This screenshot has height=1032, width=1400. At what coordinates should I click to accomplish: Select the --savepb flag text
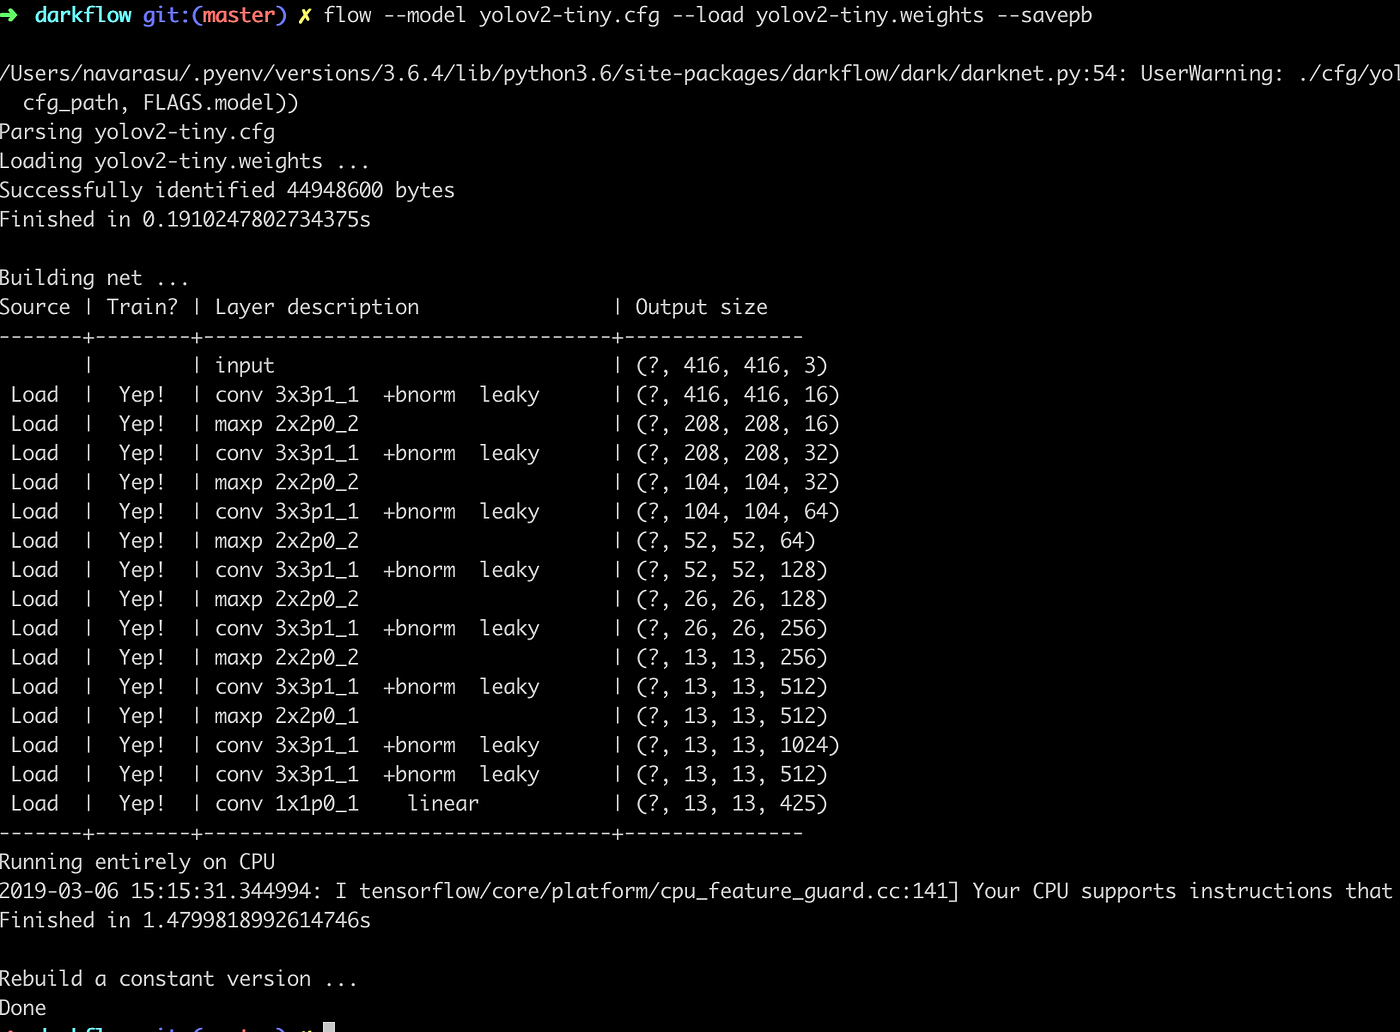click(1044, 15)
